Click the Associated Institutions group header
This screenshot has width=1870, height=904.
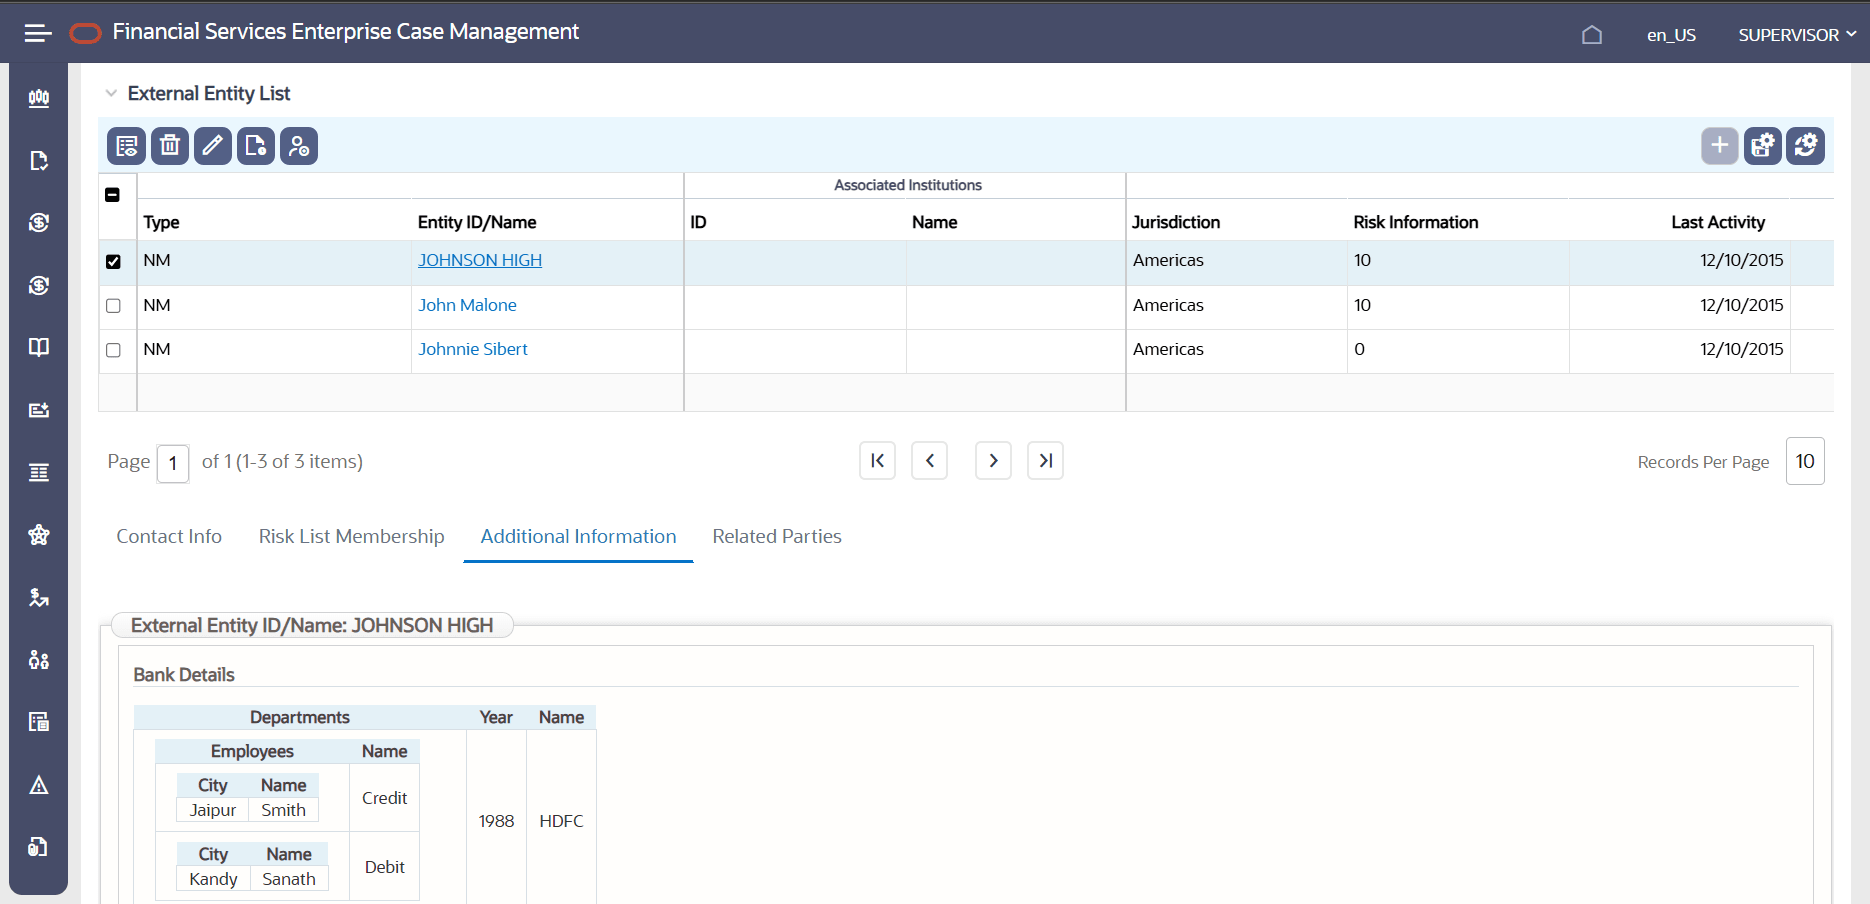coord(908,185)
